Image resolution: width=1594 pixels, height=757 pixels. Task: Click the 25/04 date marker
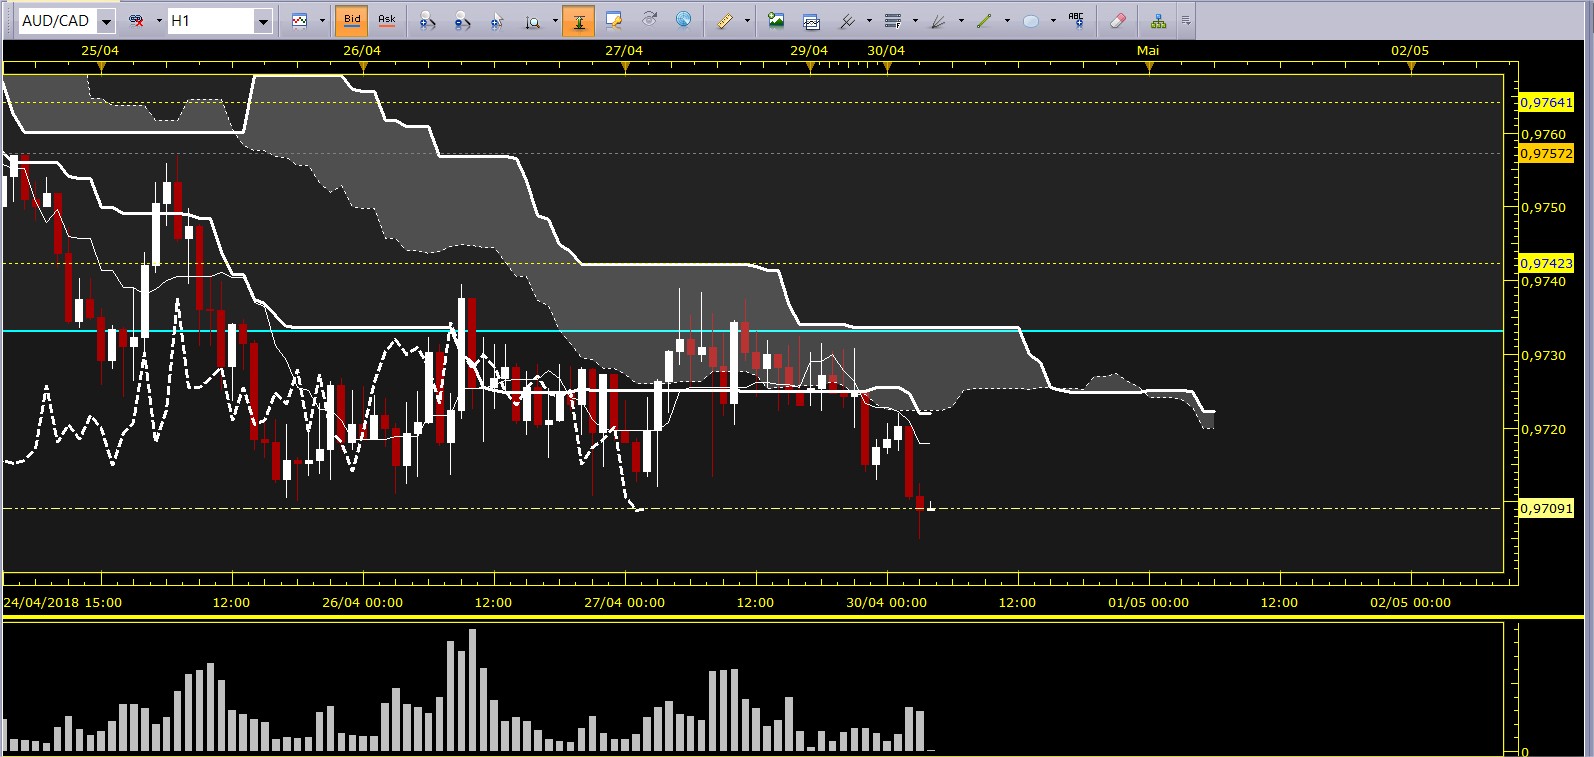(x=100, y=50)
